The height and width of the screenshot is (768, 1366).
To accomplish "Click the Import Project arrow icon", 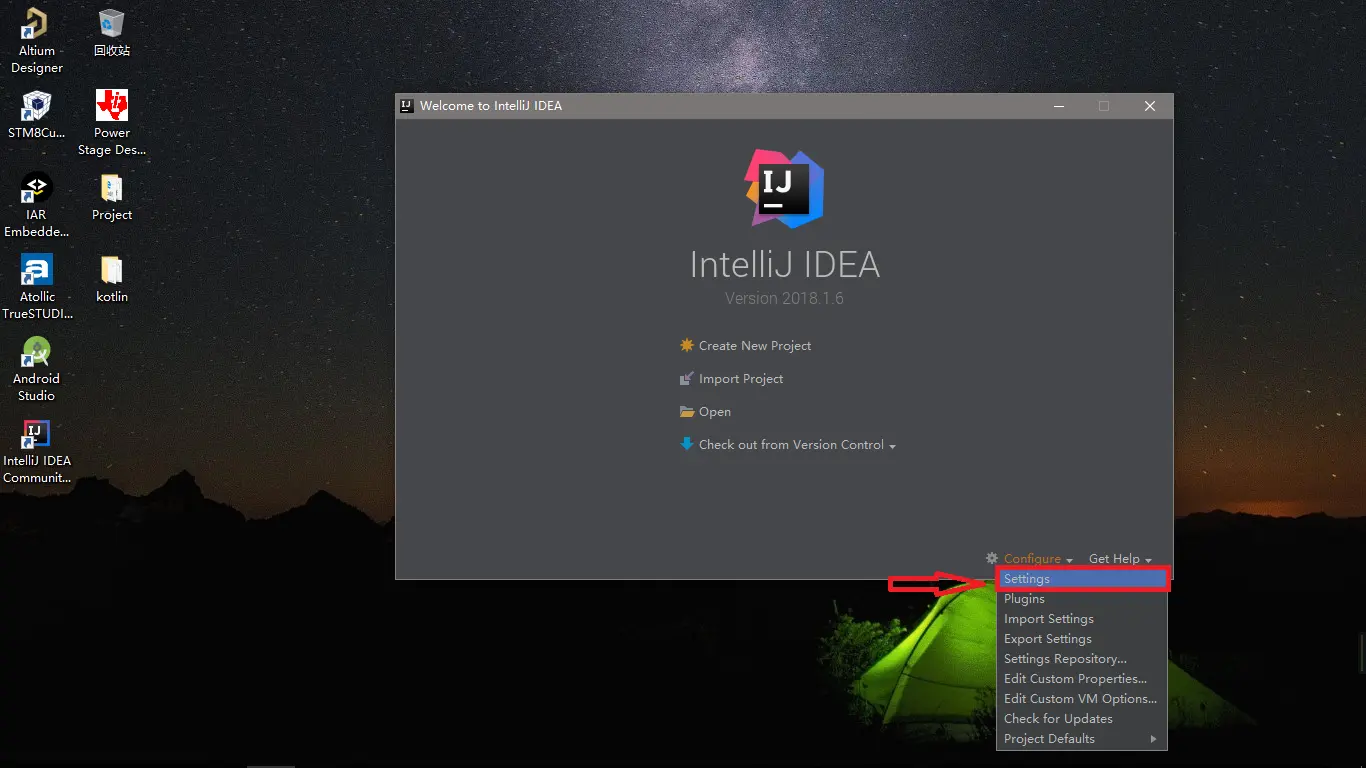I will pos(686,378).
